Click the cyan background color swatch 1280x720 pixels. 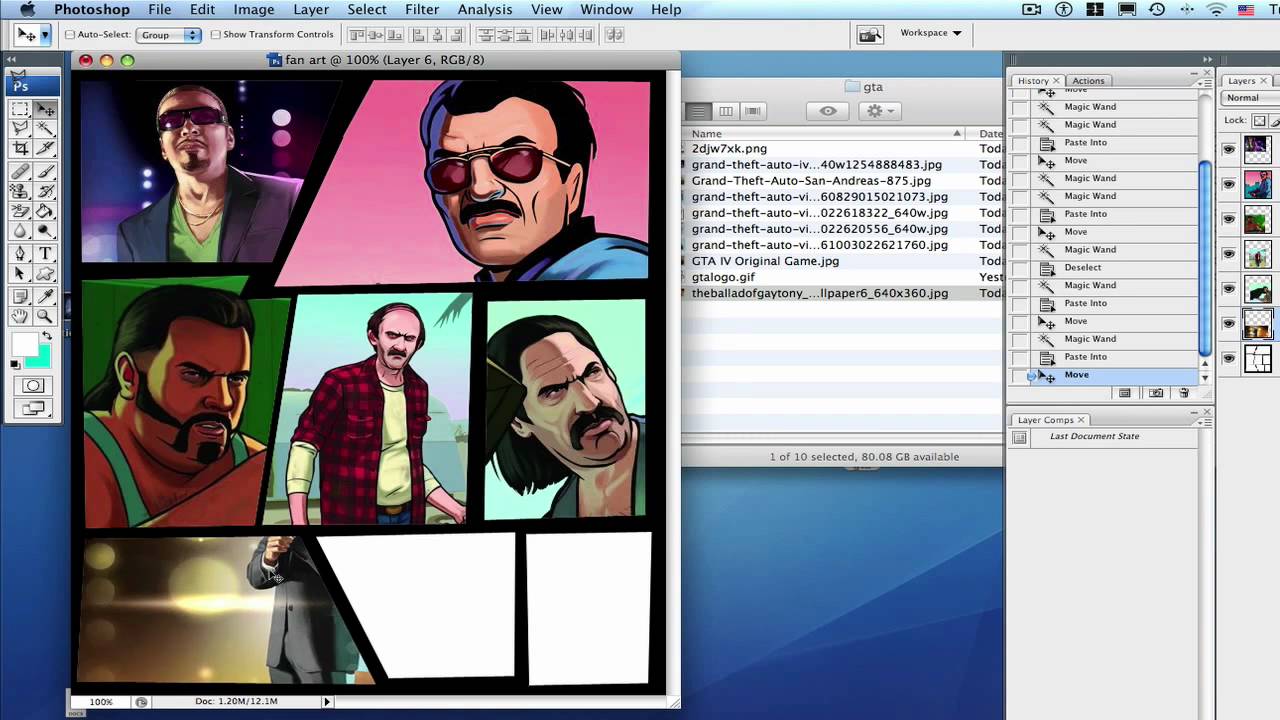(x=41, y=358)
